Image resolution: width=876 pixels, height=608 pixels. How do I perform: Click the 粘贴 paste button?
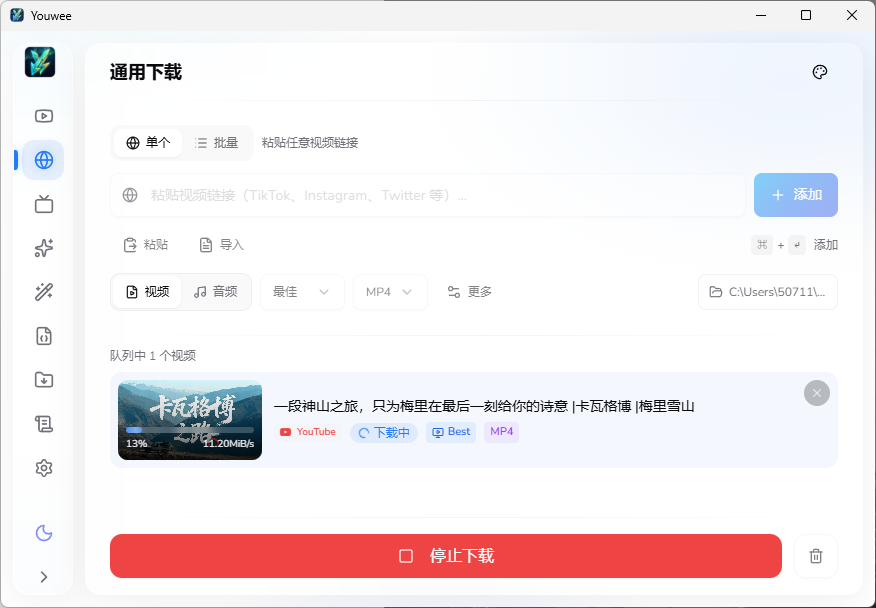coord(145,245)
